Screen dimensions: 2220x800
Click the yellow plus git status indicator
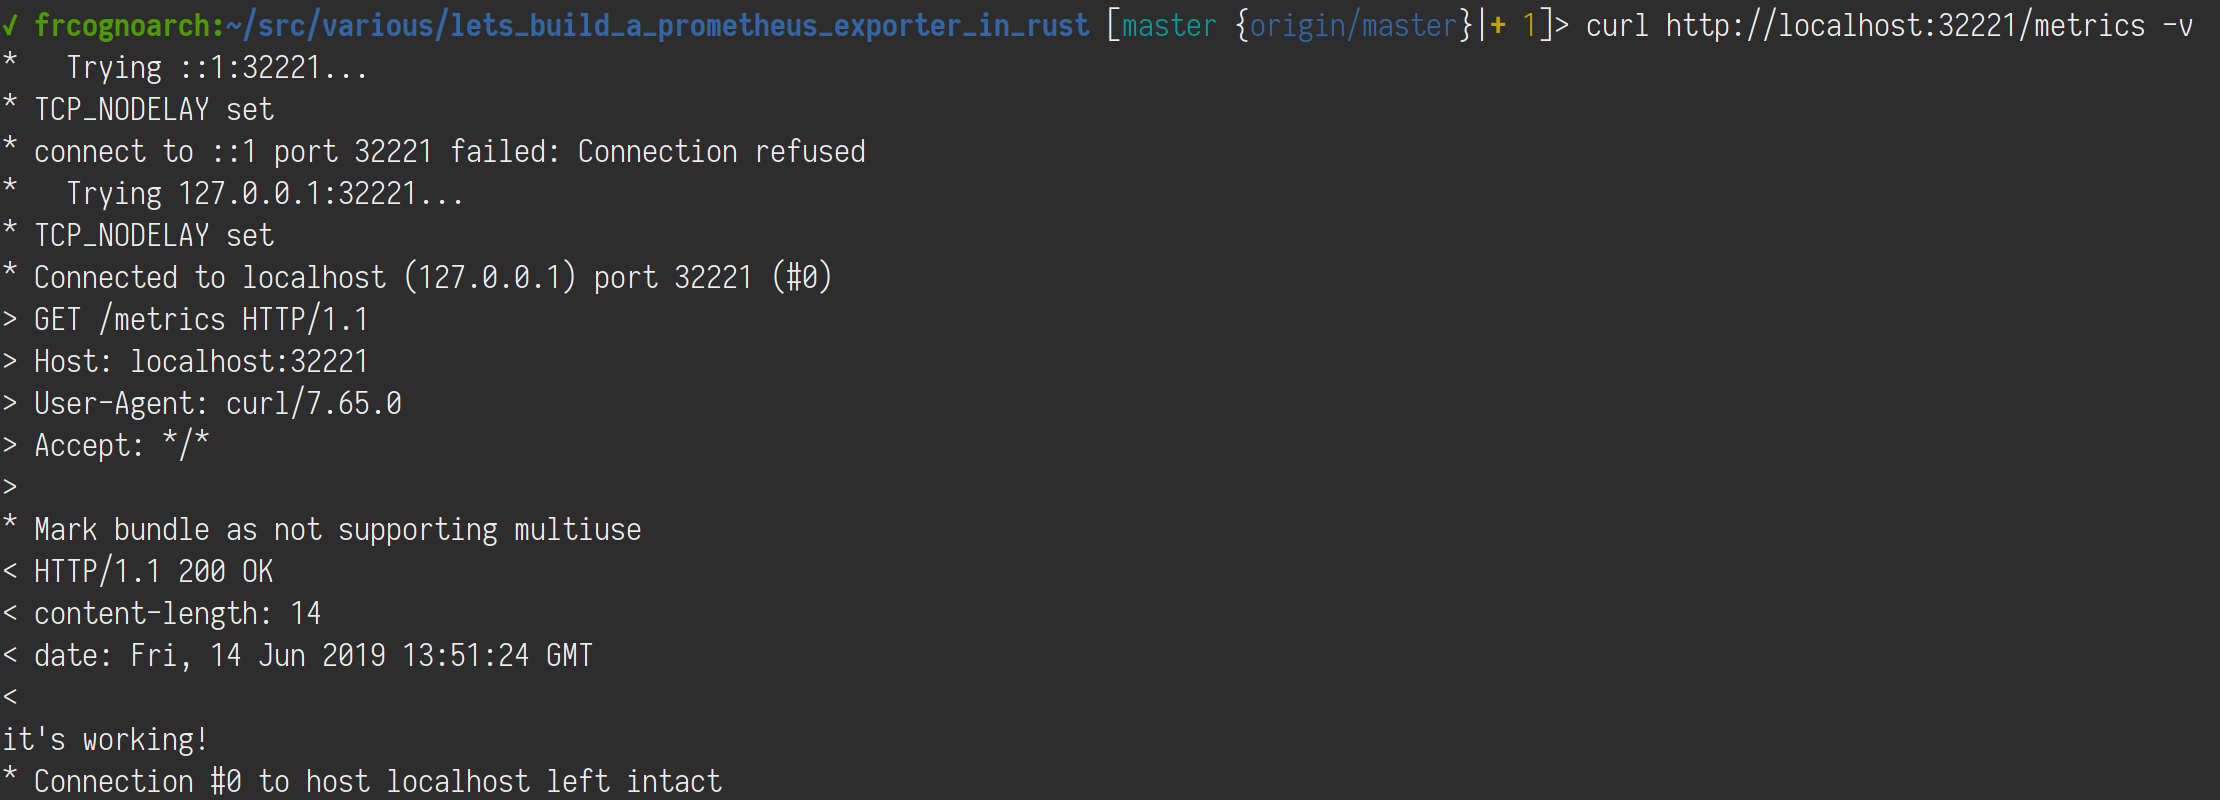pyautogui.click(x=1498, y=25)
